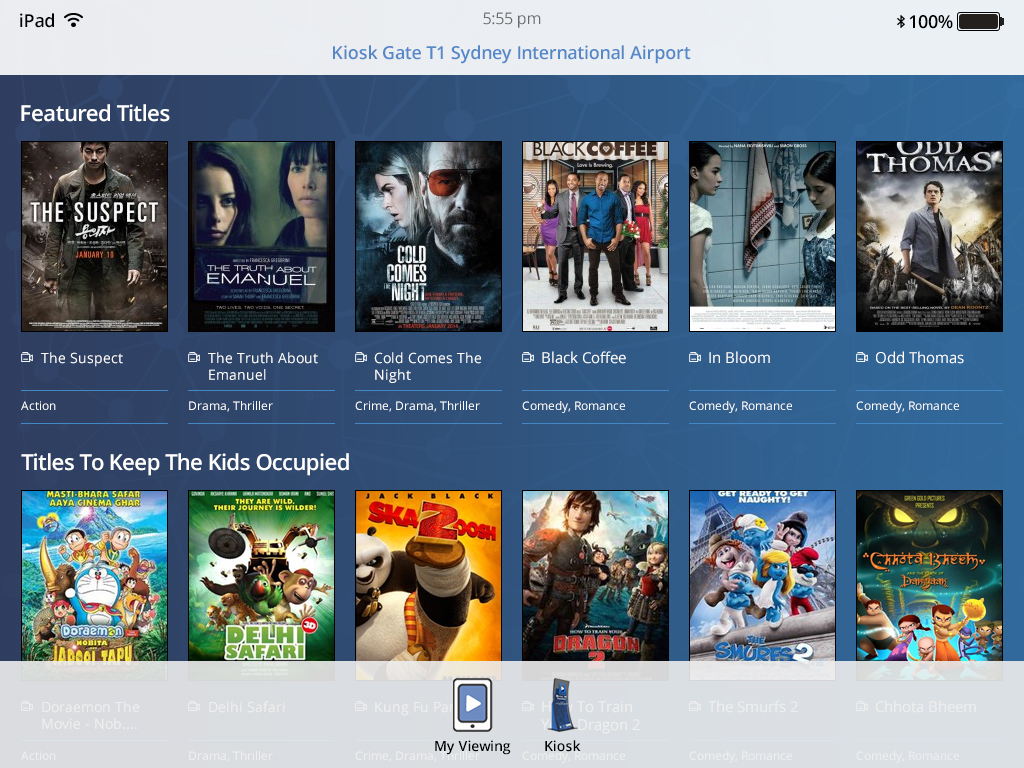Tap the 100% battery percentage text
The width and height of the screenshot is (1024, 768).
(x=931, y=22)
